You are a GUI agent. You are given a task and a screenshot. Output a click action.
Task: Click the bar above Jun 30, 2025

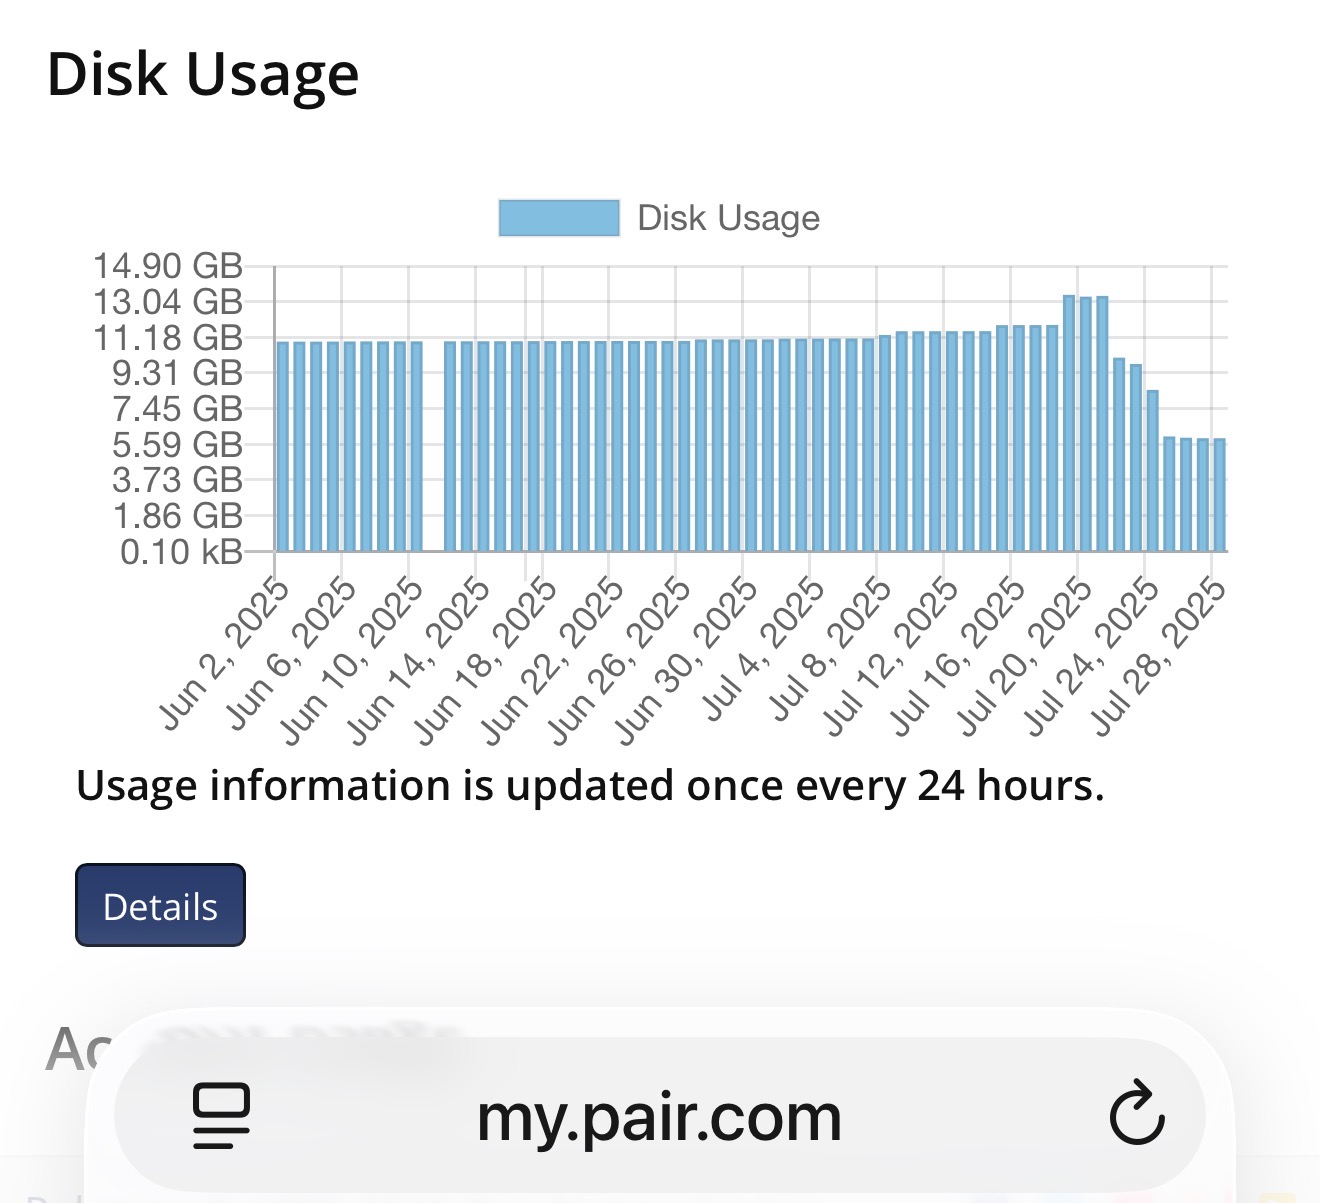[x=751, y=445]
